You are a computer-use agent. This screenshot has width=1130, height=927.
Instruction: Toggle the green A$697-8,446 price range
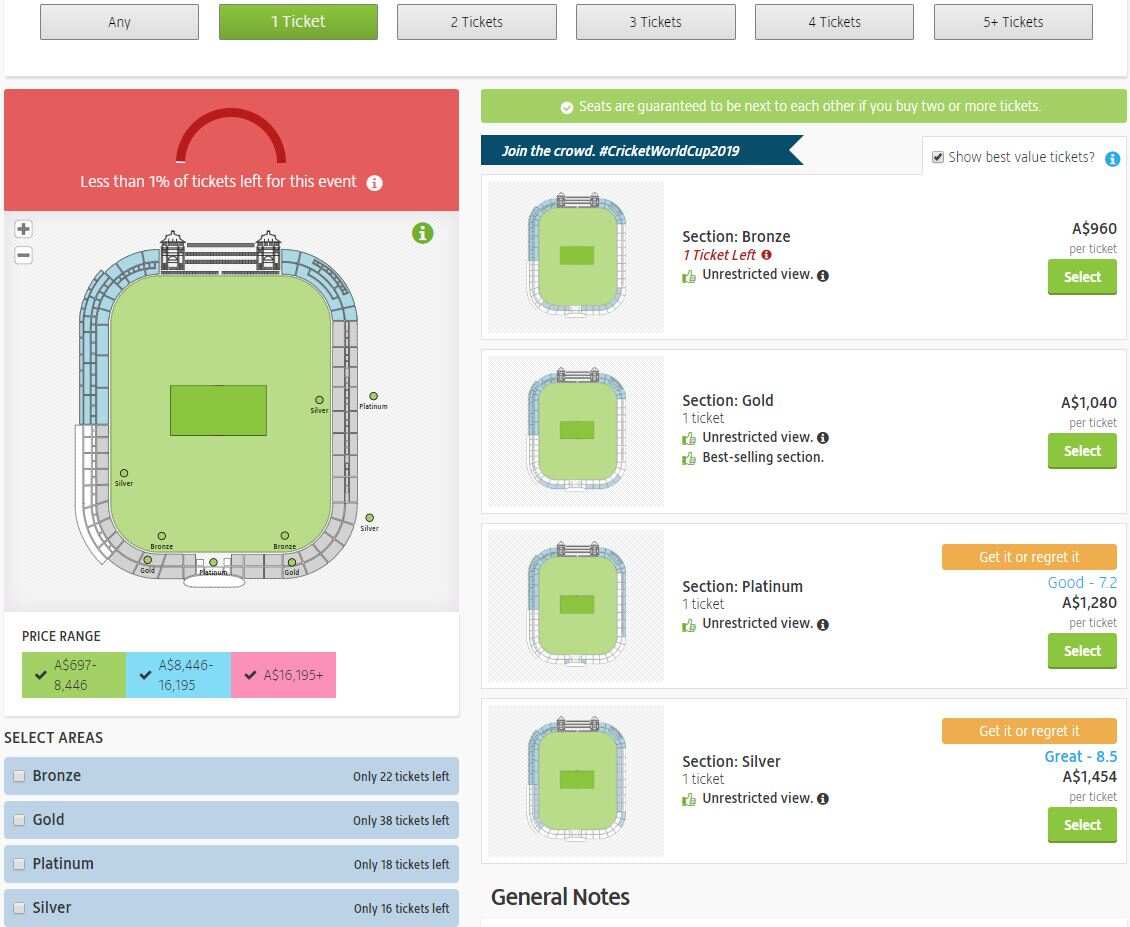[x=74, y=674]
